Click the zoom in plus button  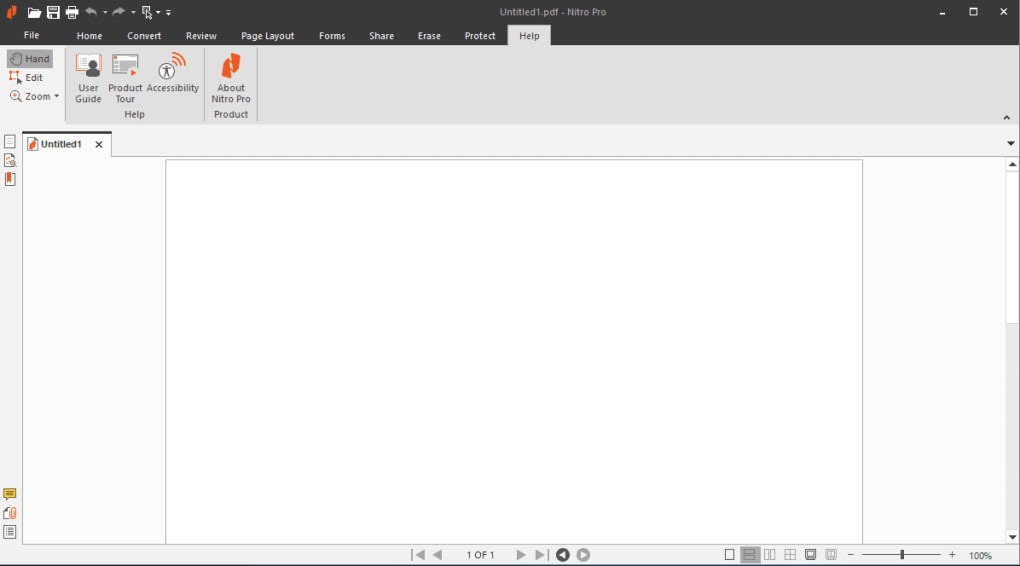(x=952, y=555)
